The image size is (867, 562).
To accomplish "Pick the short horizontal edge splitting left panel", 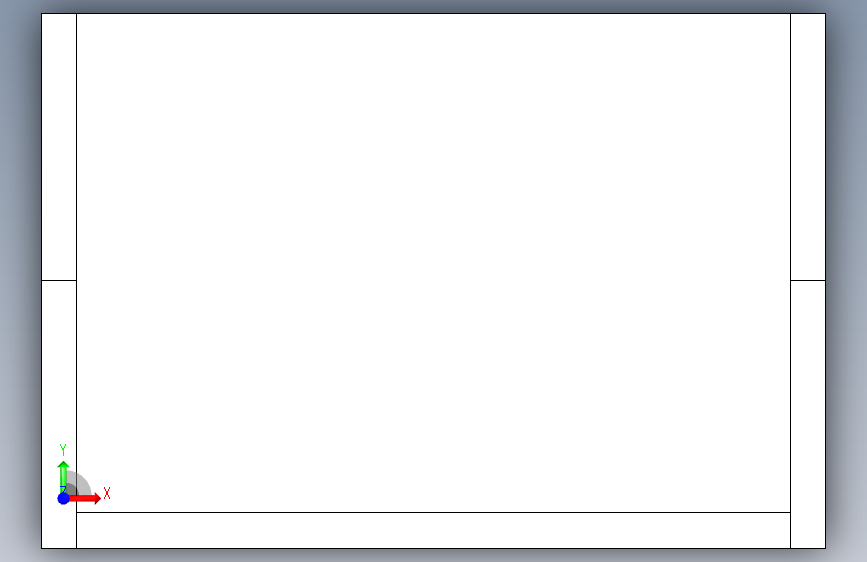I will click(59, 280).
